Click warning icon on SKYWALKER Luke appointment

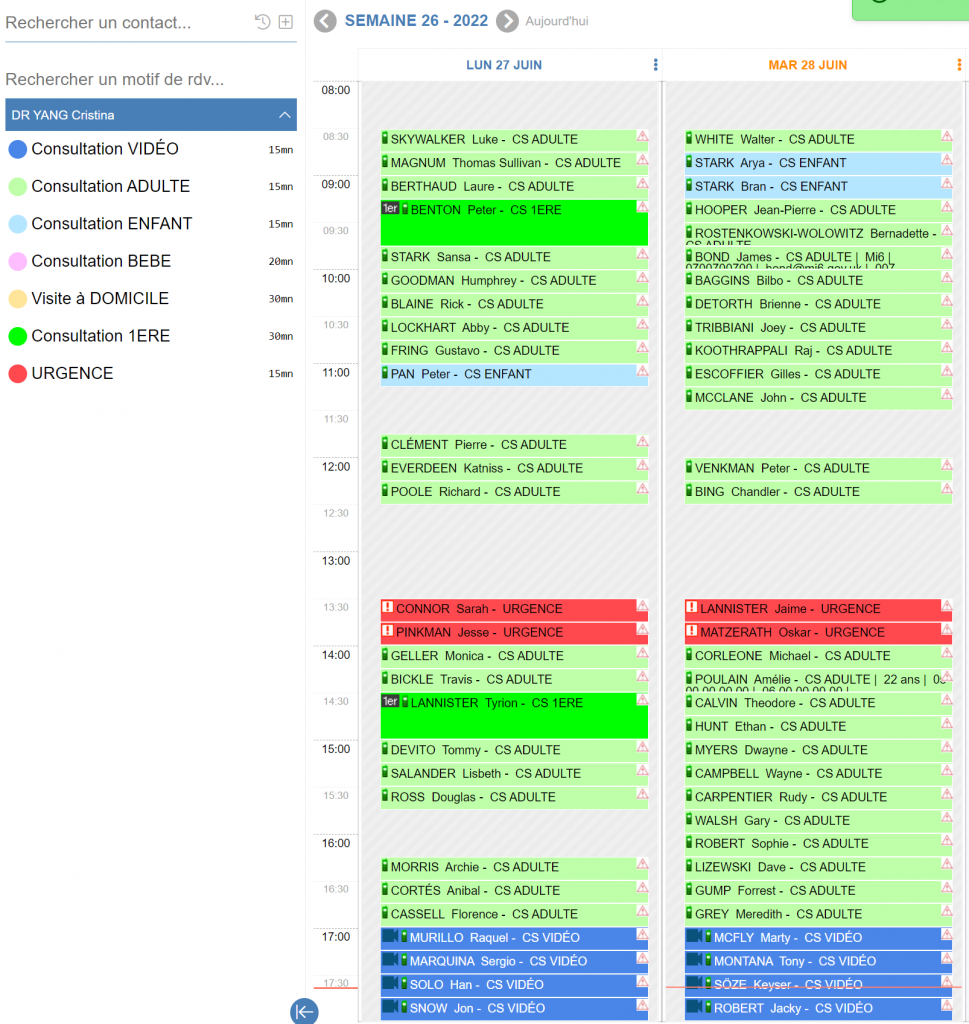[x=642, y=136]
